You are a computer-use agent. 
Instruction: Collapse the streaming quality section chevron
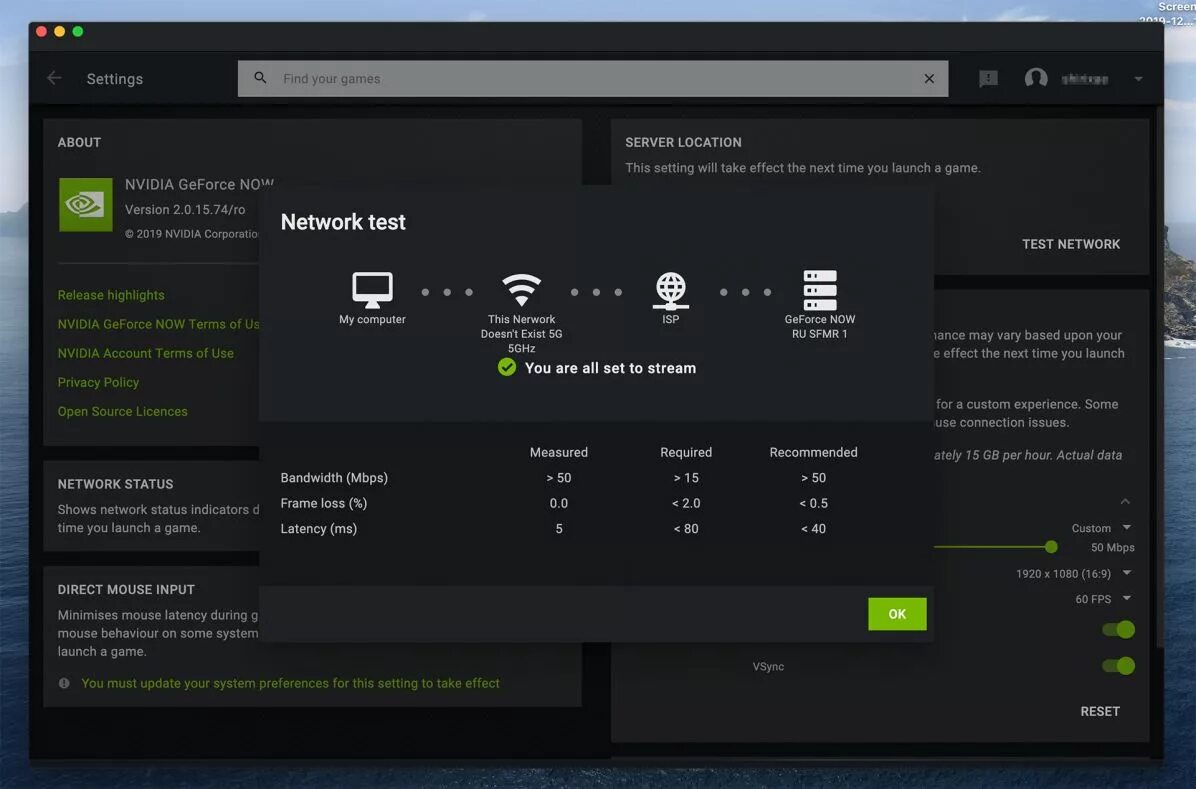(1125, 501)
